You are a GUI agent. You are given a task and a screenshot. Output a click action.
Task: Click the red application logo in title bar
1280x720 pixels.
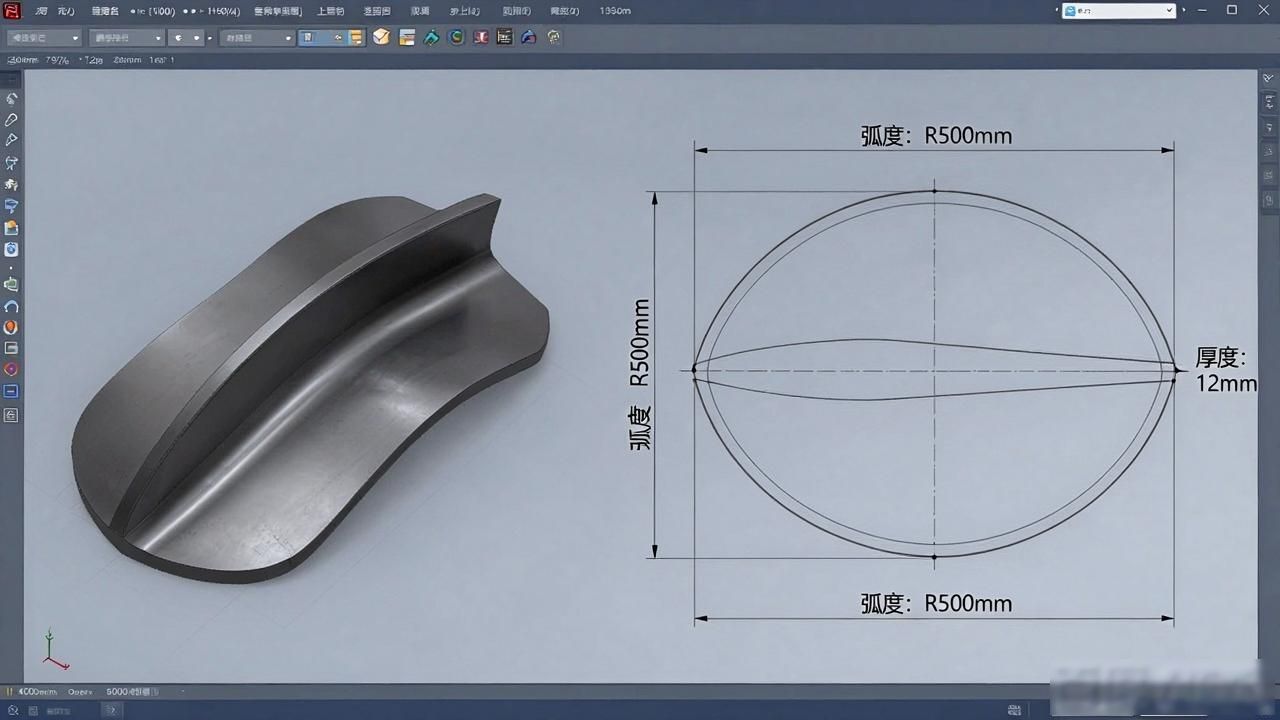coord(12,11)
